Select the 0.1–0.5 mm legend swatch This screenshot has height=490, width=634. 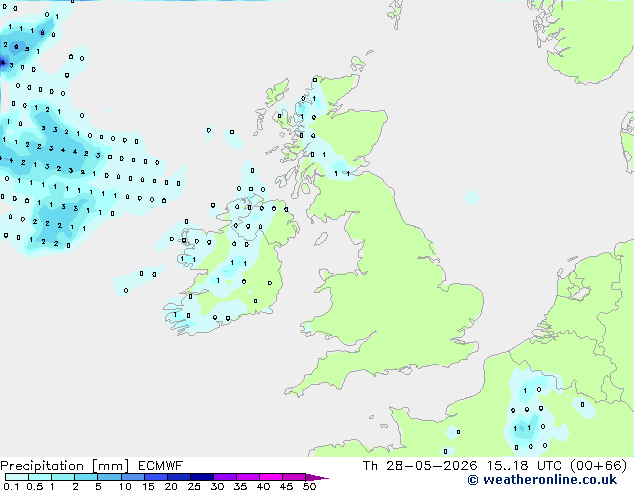click(x=17, y=477)
